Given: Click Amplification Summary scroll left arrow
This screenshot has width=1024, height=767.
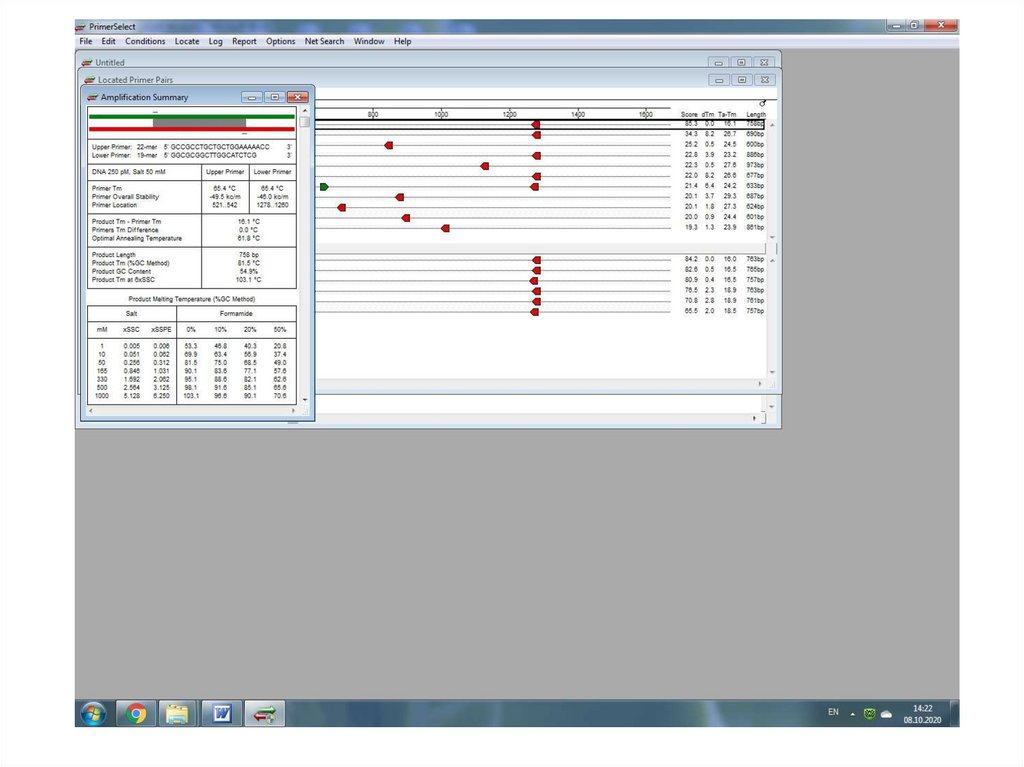Looking at the screenshot, I should tap(91, 411).
